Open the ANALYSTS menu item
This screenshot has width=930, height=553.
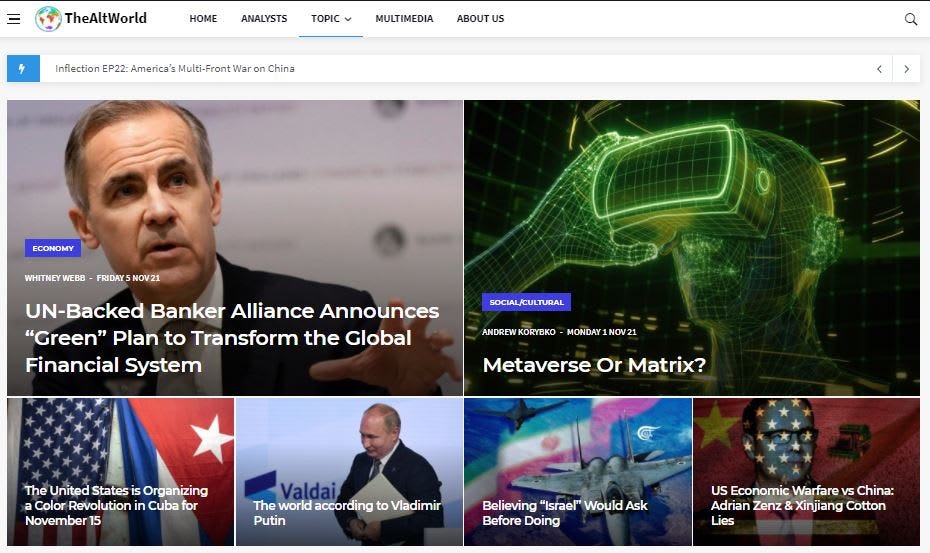coord(264,19)
